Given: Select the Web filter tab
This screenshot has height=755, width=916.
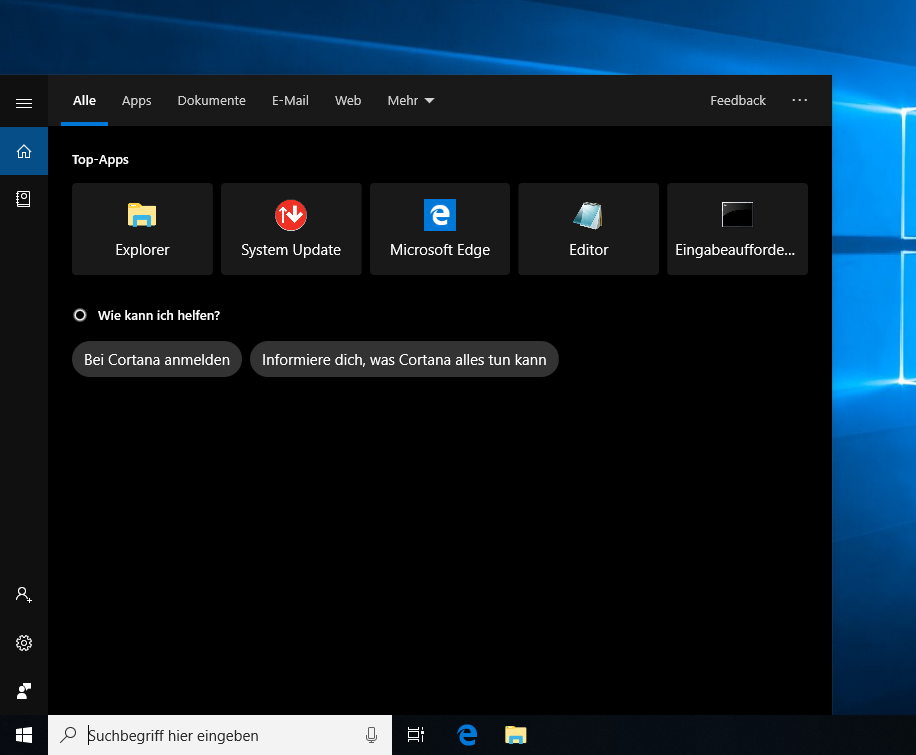Looking at the screenshot, I should click(x=348, y=101).
